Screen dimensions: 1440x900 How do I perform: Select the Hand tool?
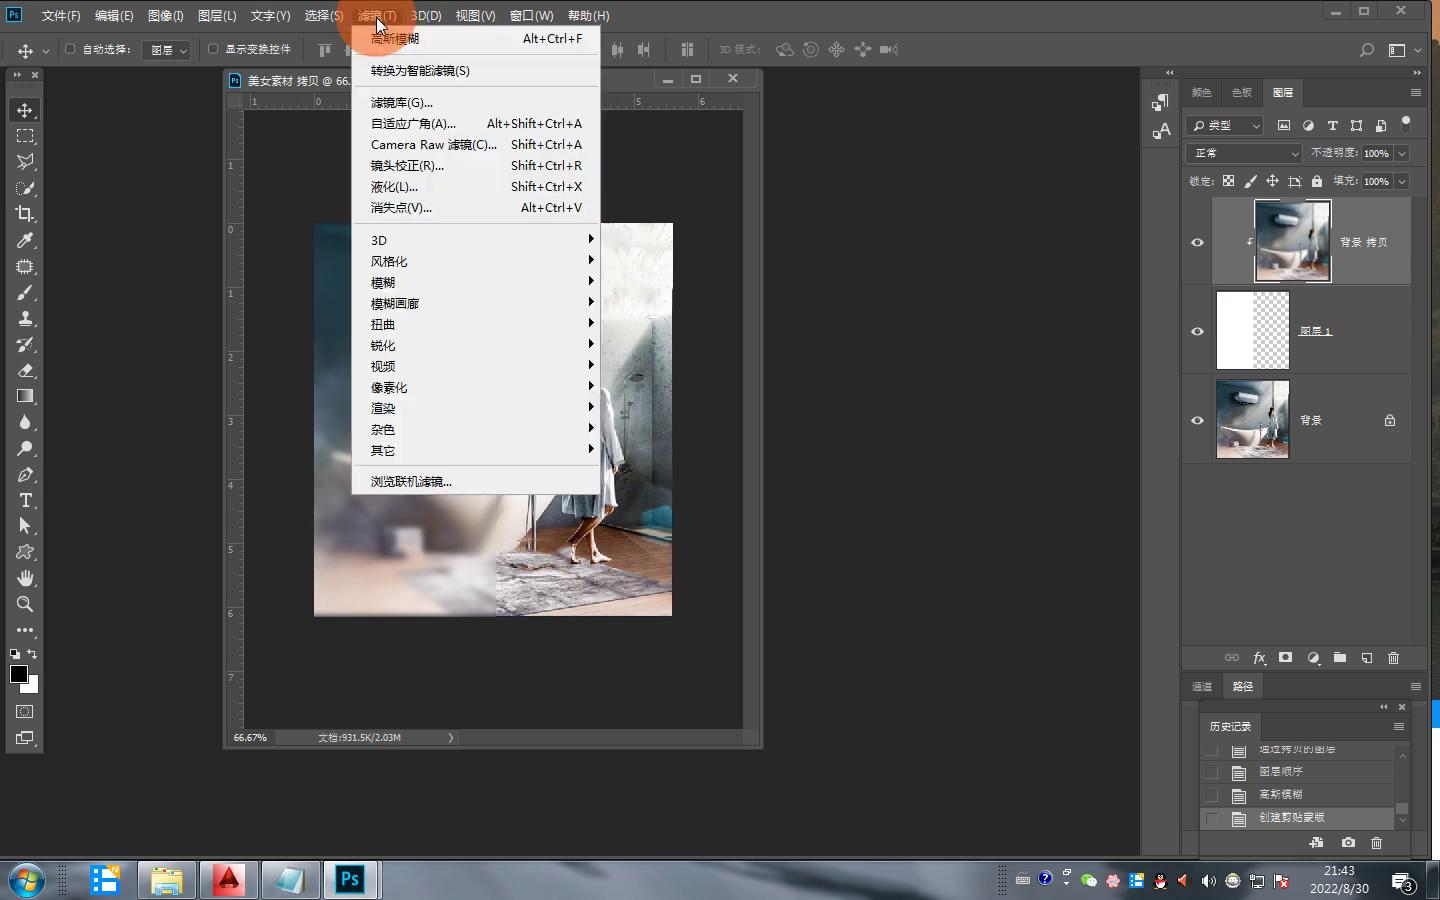25,578
